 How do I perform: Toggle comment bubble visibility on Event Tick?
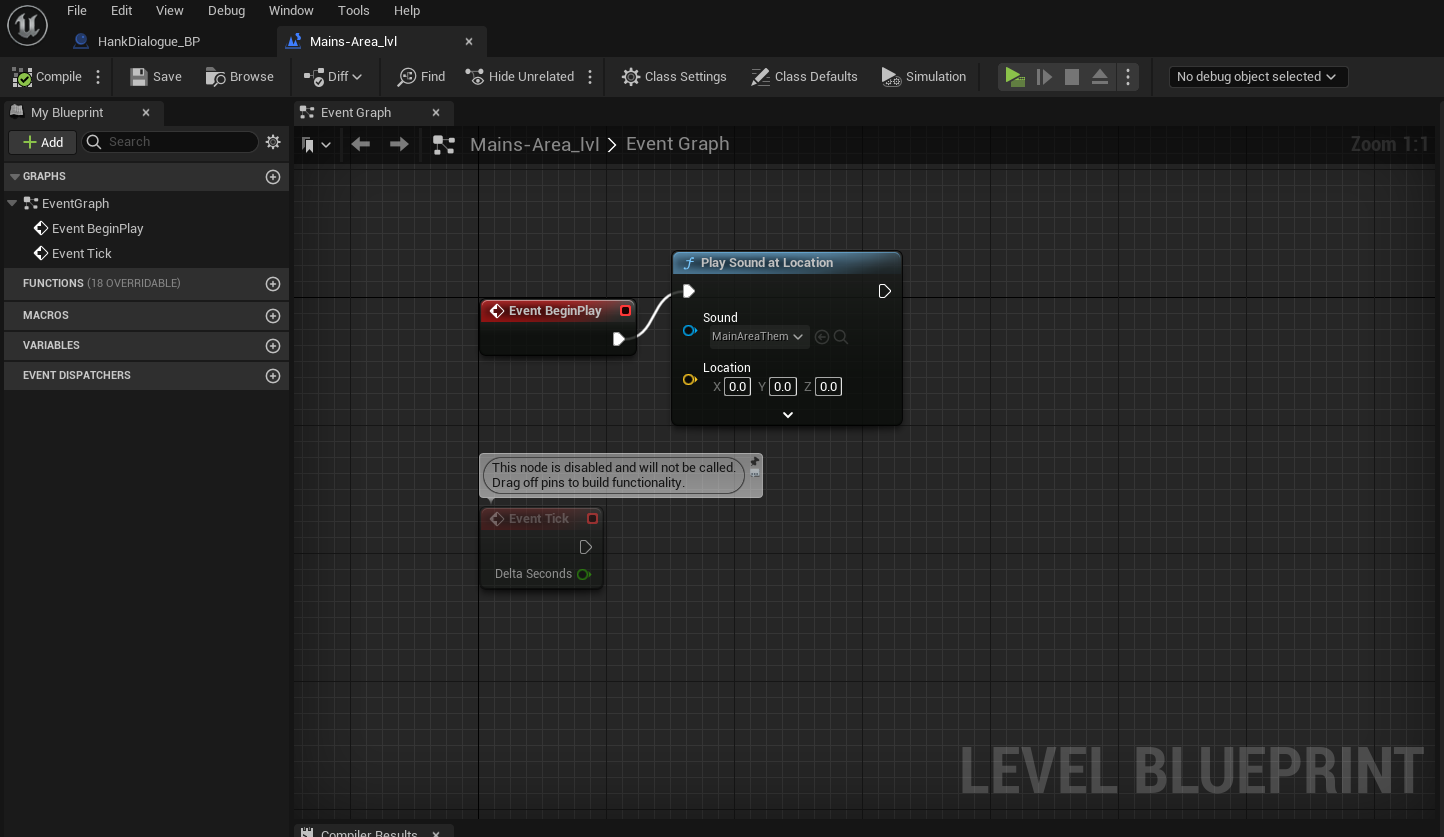click(755, 474)
